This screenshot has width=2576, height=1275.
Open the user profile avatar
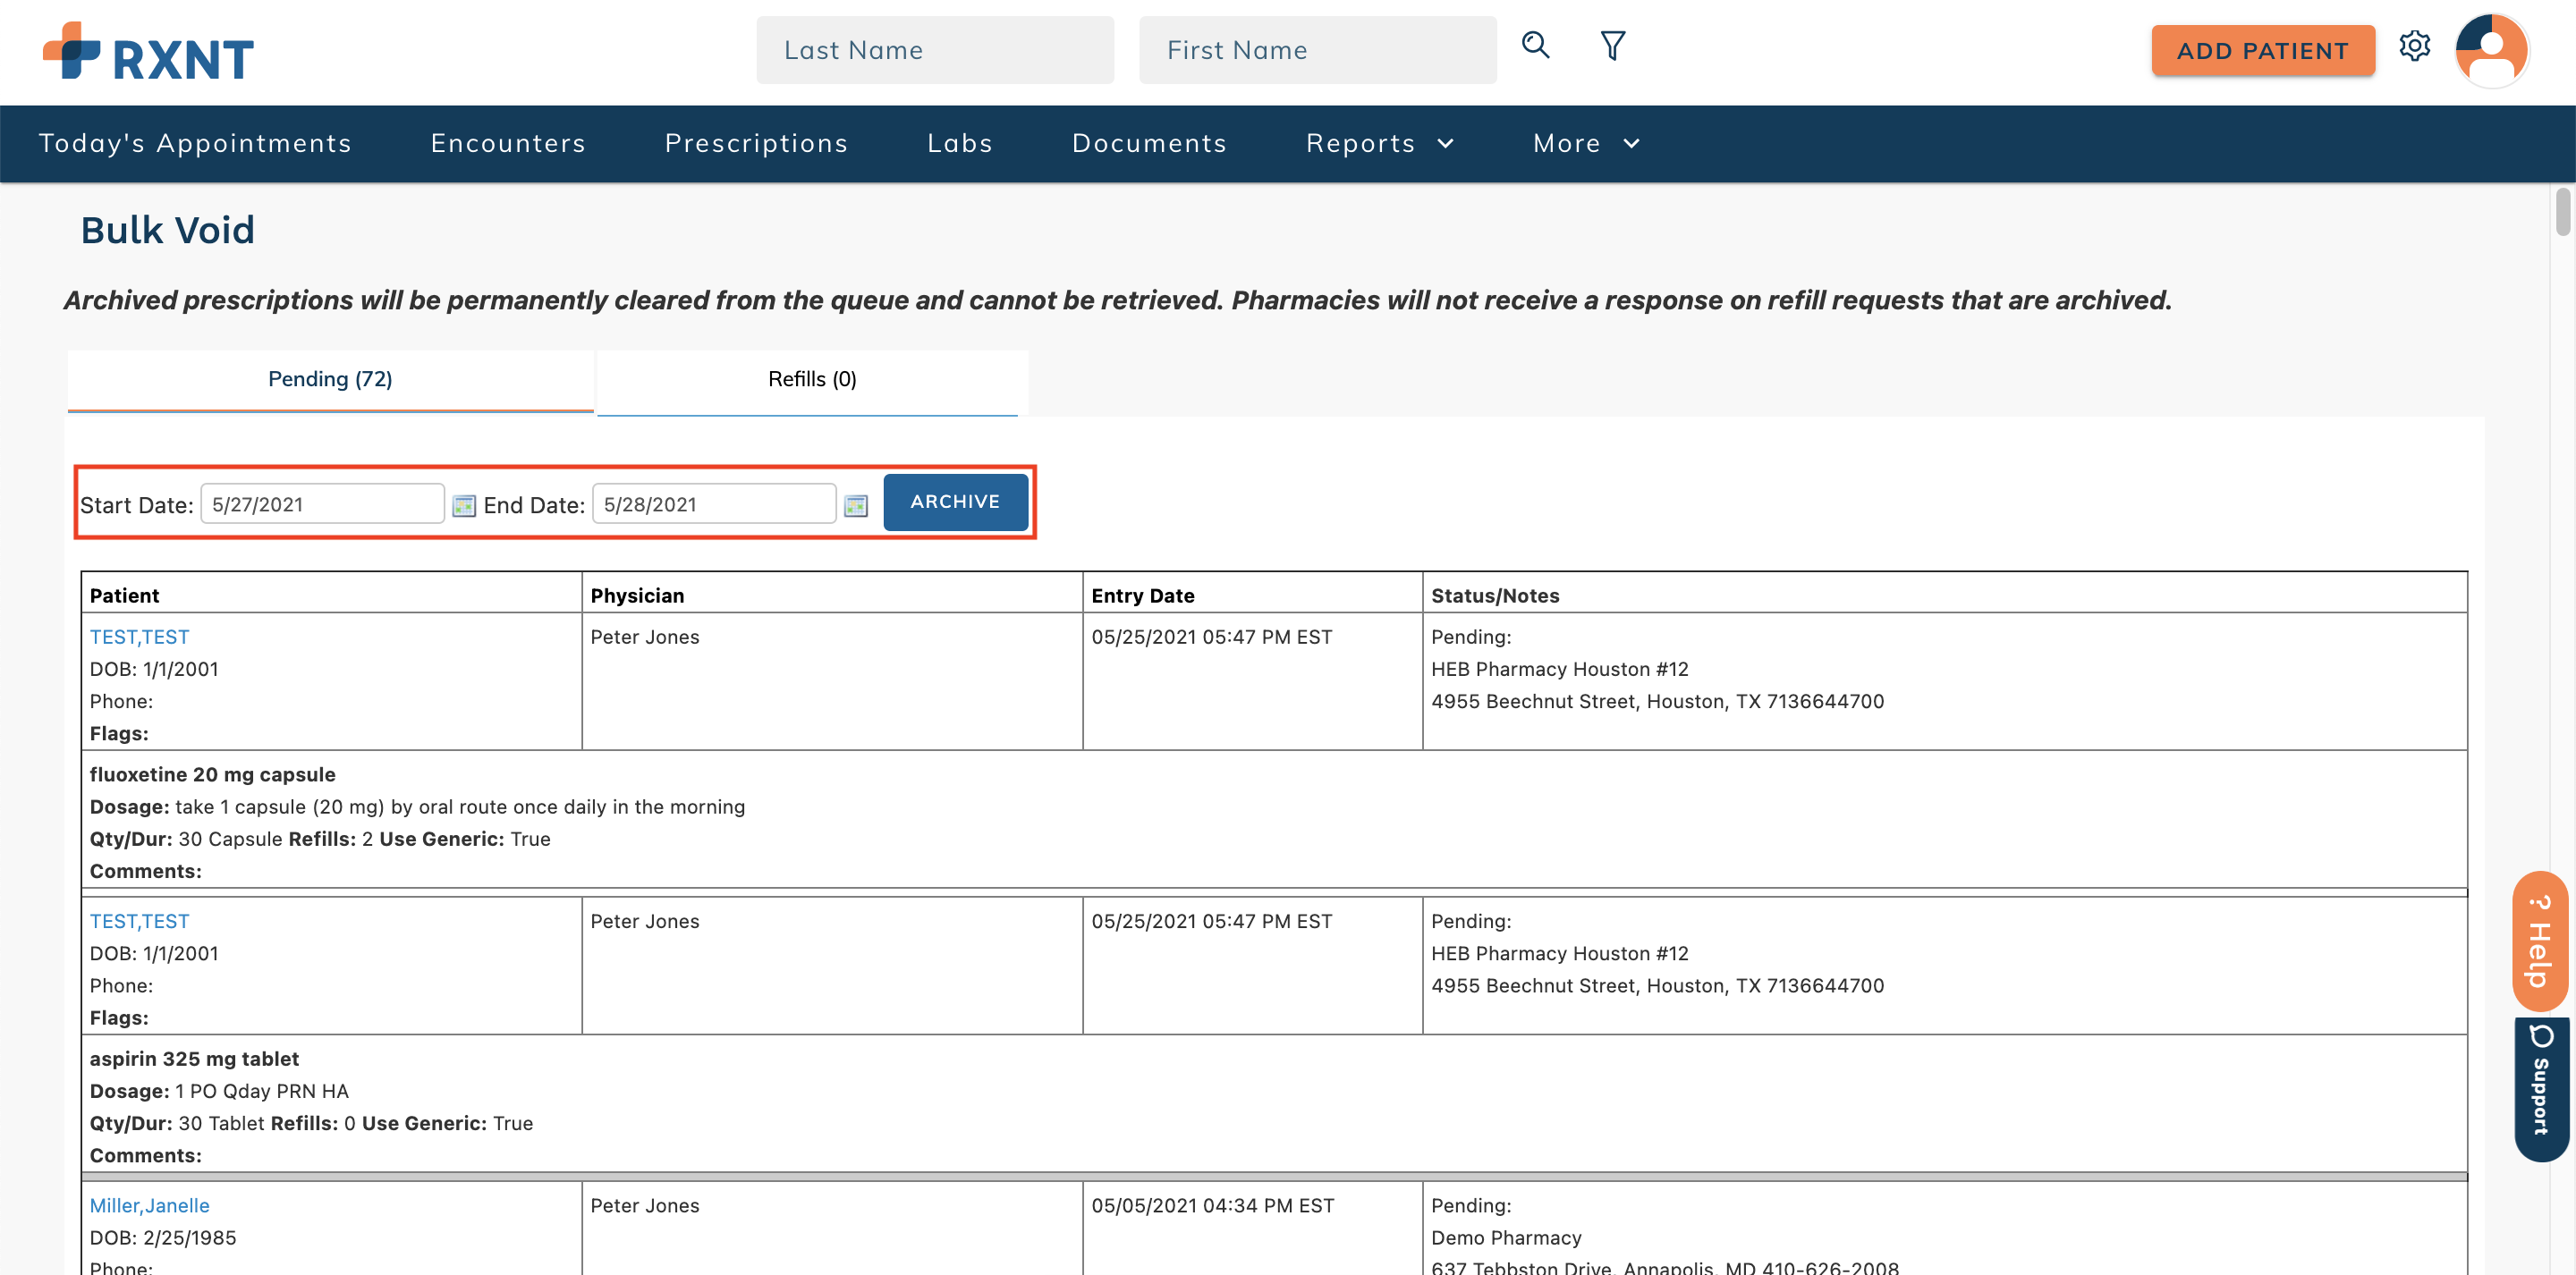tap(2491, 50)
